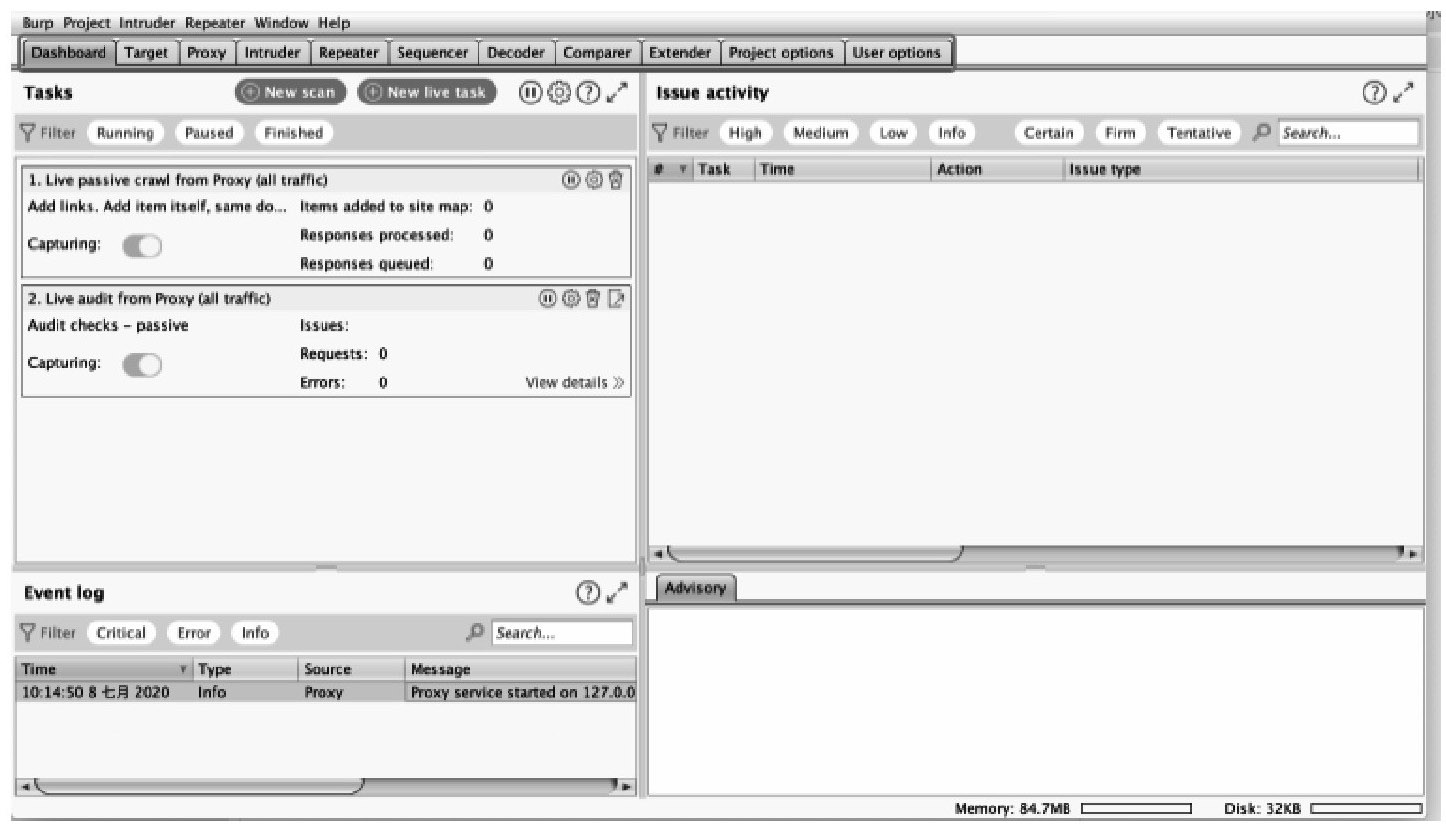Pause the Live audit from Proxy task
This screenshot has width=1446, height=825.
[x=547, y=298]
